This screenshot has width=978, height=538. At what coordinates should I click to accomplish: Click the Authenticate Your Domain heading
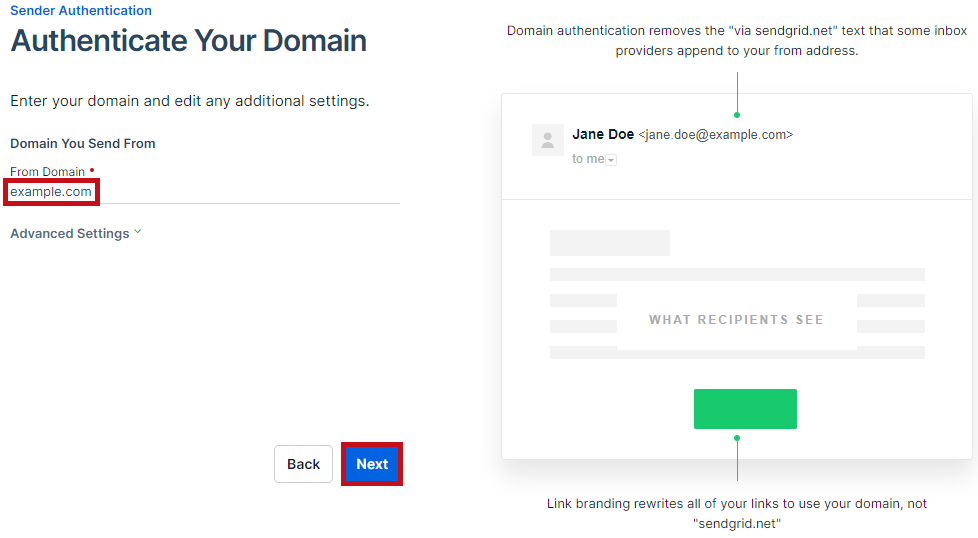188,41
